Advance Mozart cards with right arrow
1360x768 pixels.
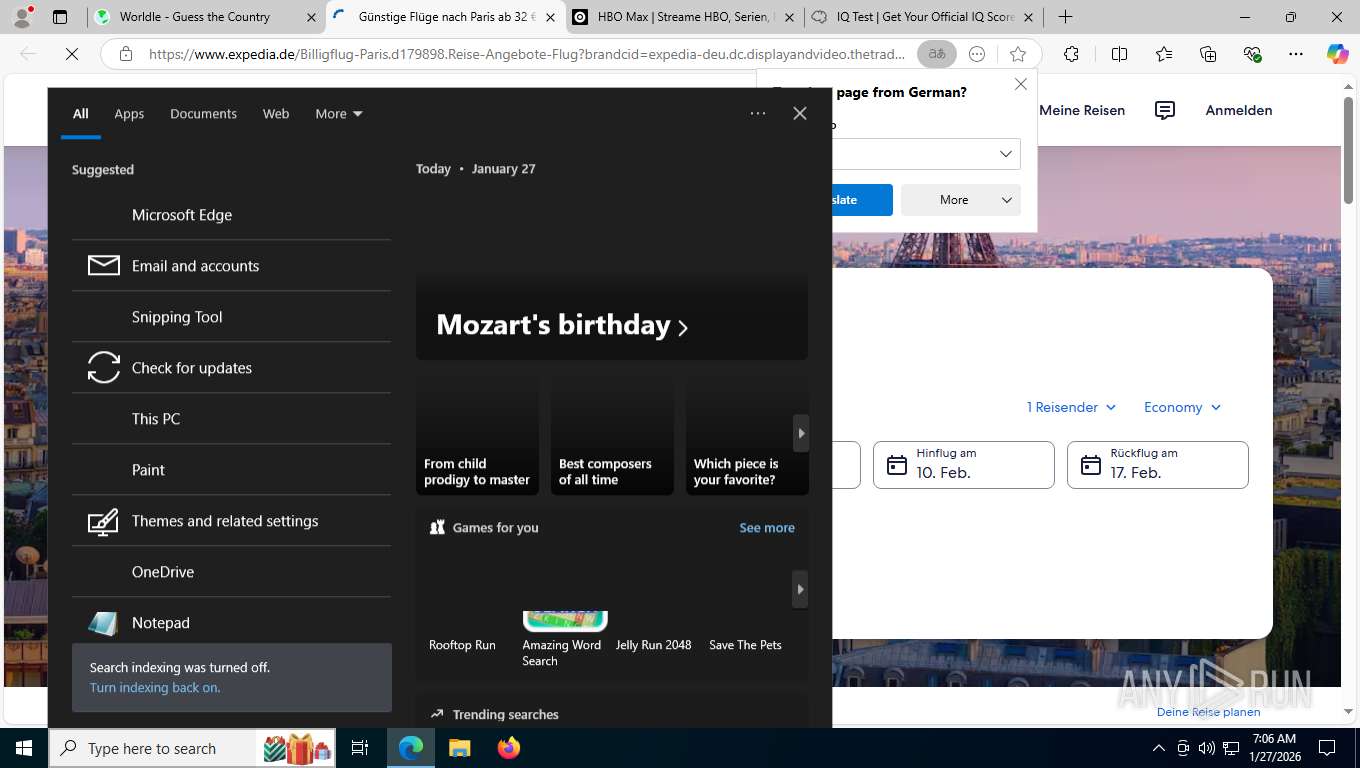[x=801, y=433]
